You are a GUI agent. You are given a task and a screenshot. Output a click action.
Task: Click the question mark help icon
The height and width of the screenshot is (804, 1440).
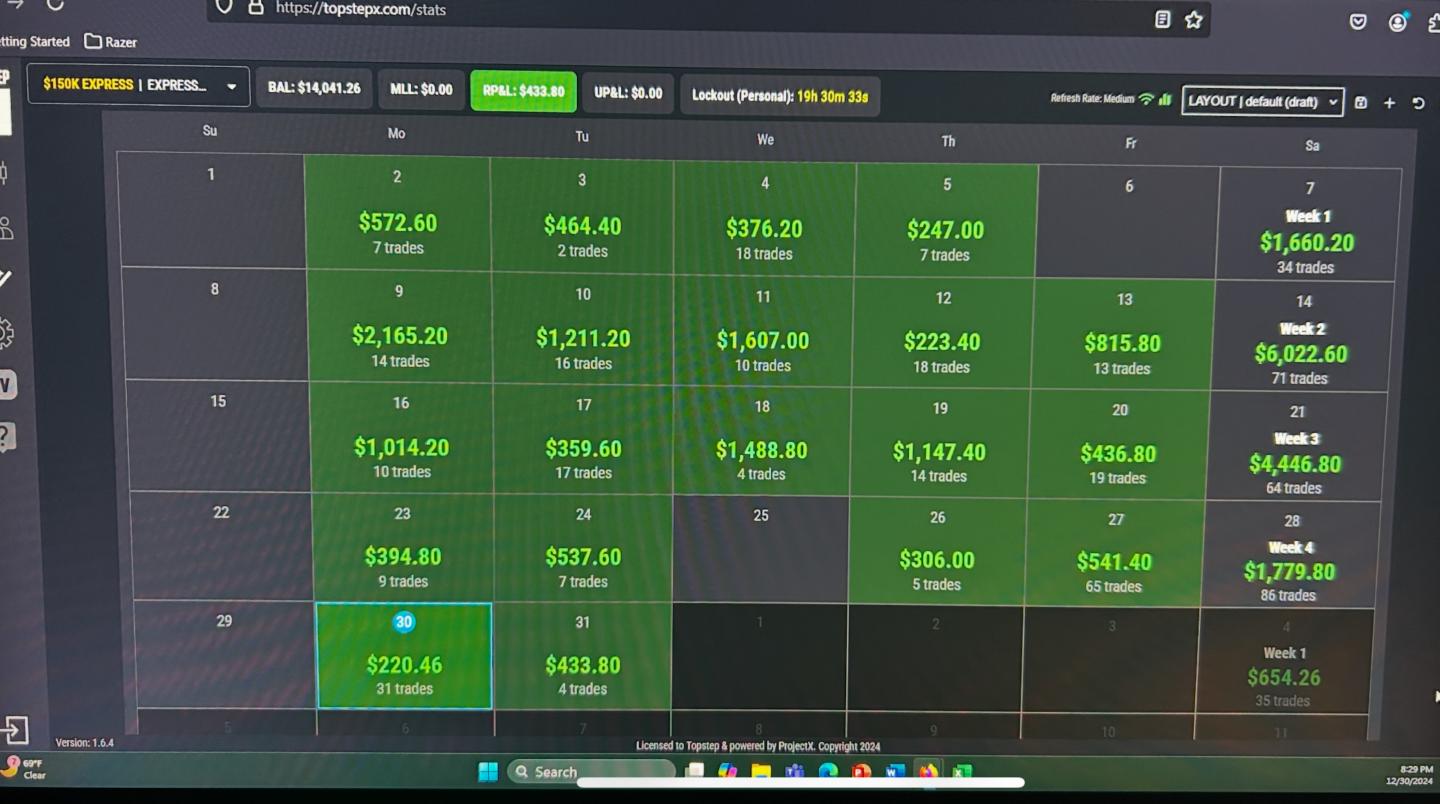pos(6,437)
